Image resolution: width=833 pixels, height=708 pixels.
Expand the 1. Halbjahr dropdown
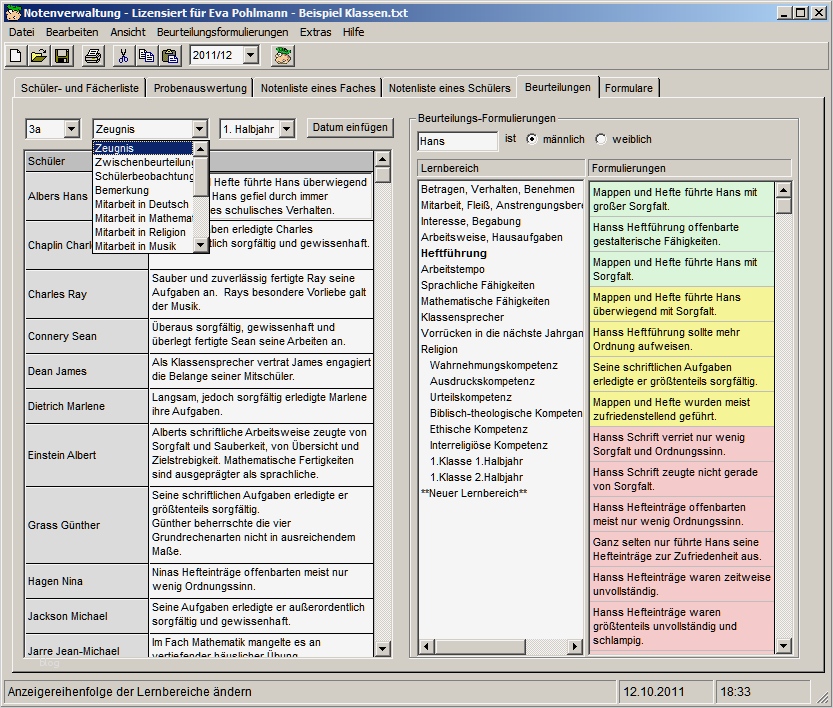(286, 129)
